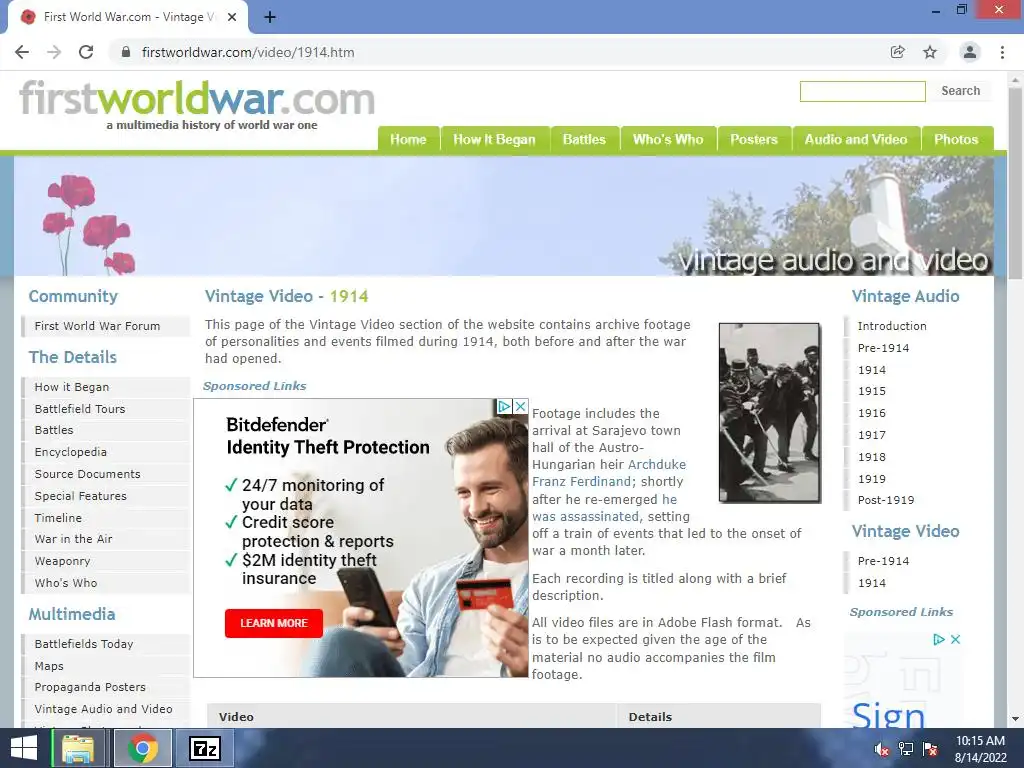1024x768 pixels.
Task: Open the How It Began tab
Action: [494, 139]
